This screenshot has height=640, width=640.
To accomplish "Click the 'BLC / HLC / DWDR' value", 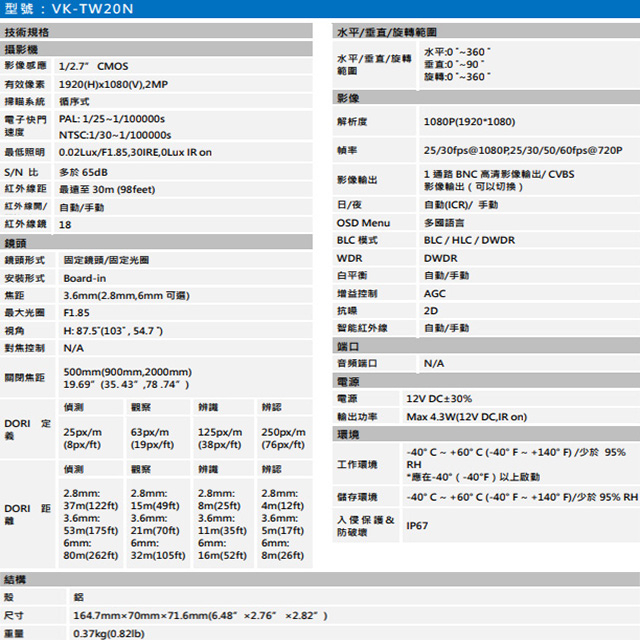I will (x=469, y=240).
